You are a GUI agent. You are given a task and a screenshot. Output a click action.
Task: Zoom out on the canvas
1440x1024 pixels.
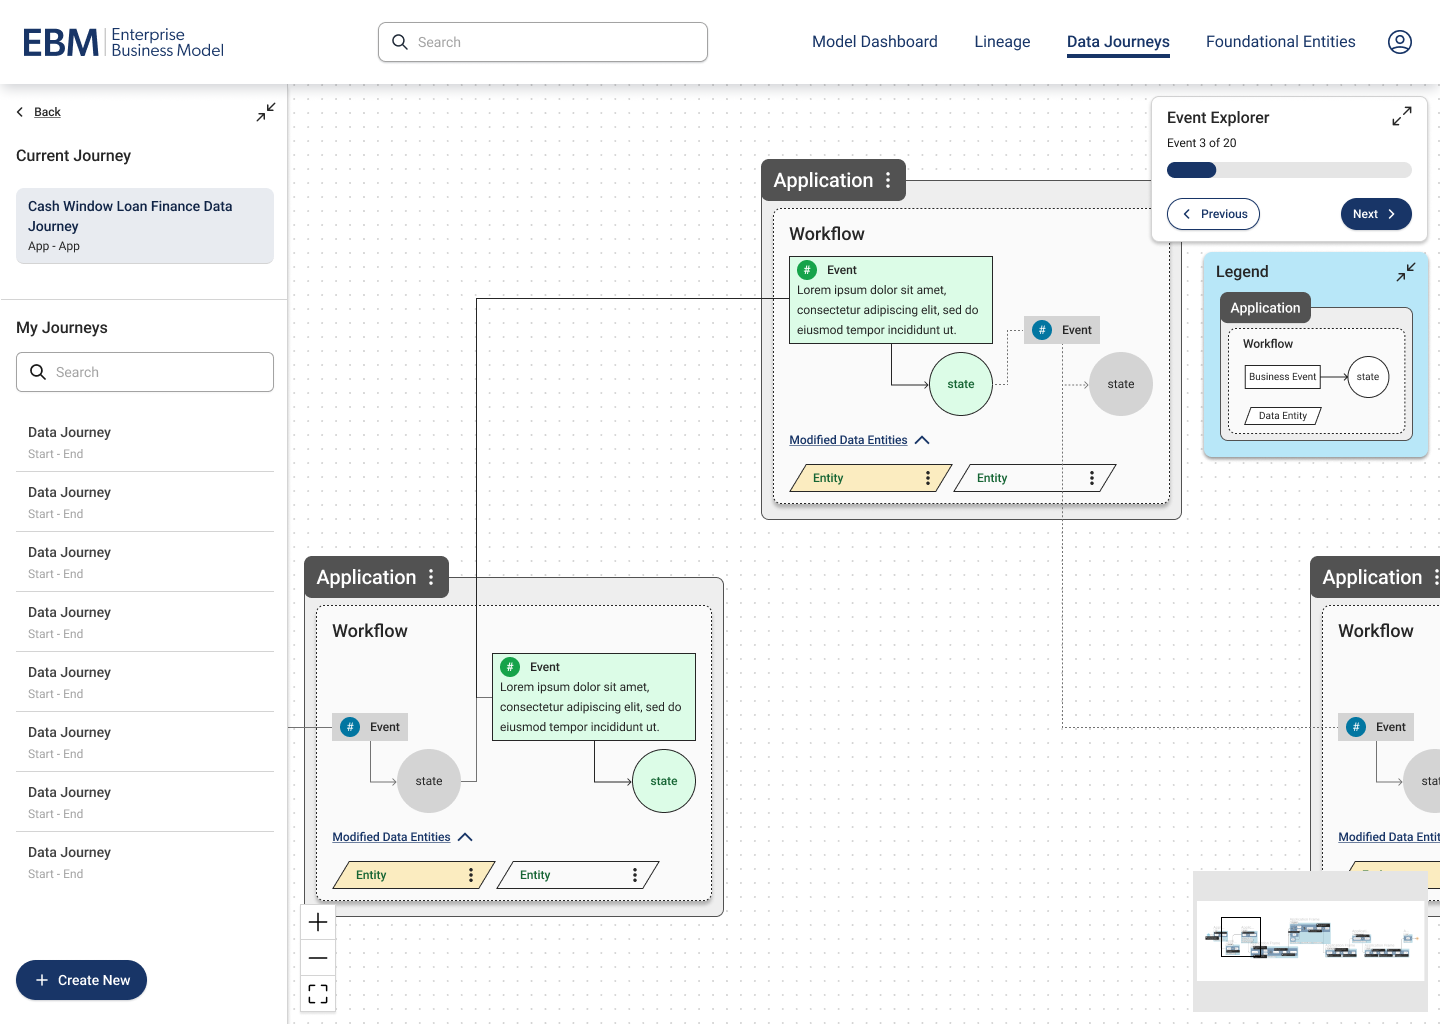point(318,958)
